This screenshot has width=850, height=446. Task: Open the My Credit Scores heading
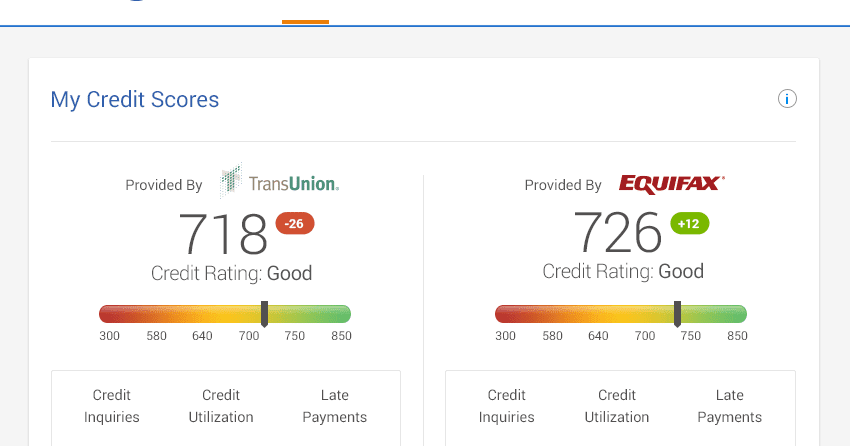[x=134, y=100]
